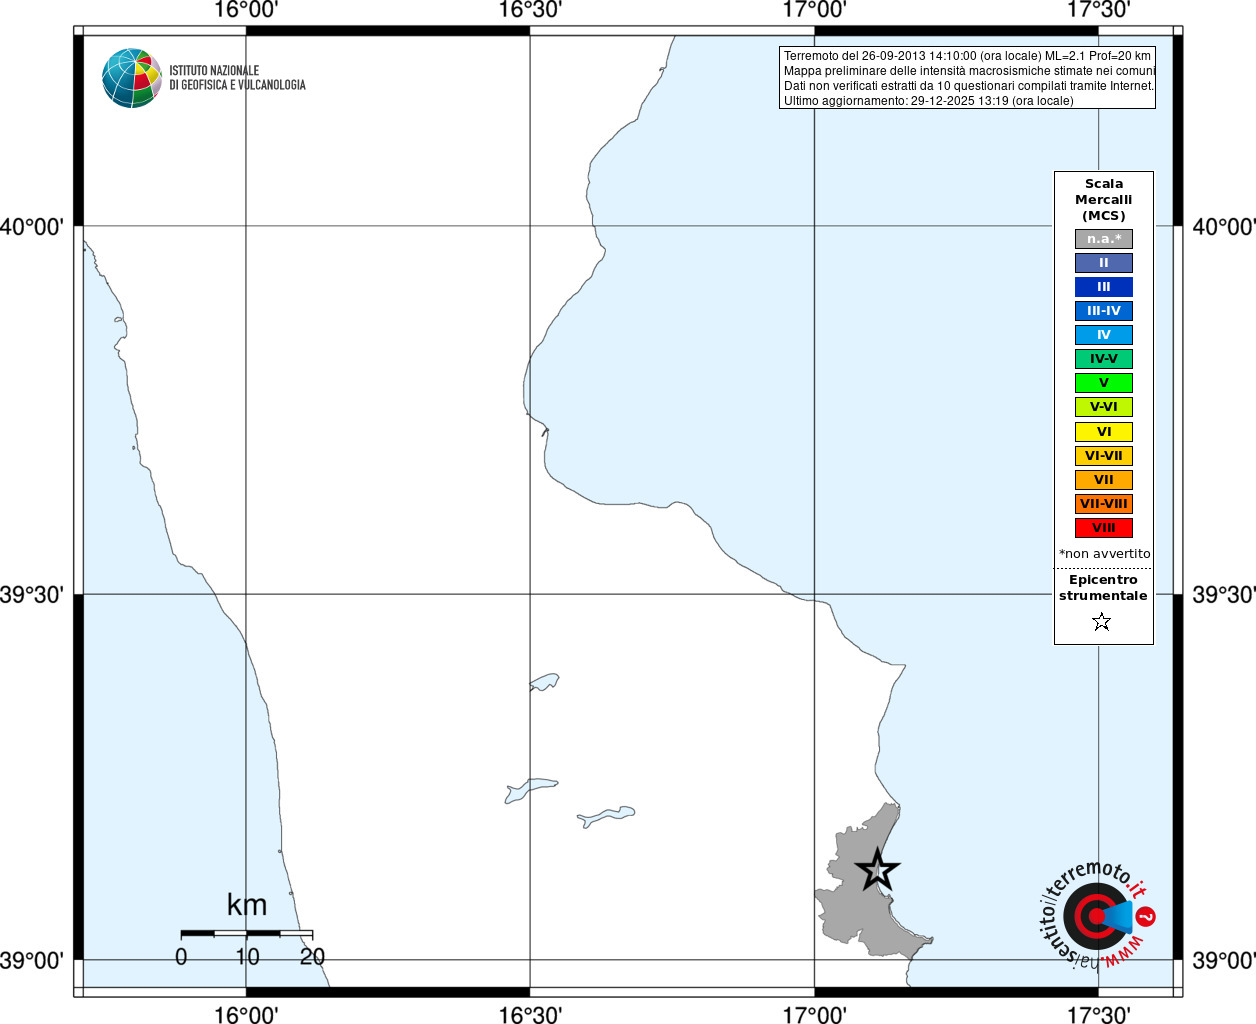Screen dimensions: 1256x1024
Task: Click the left 39°30' latitude label
Action: click(x=32, y=595)
